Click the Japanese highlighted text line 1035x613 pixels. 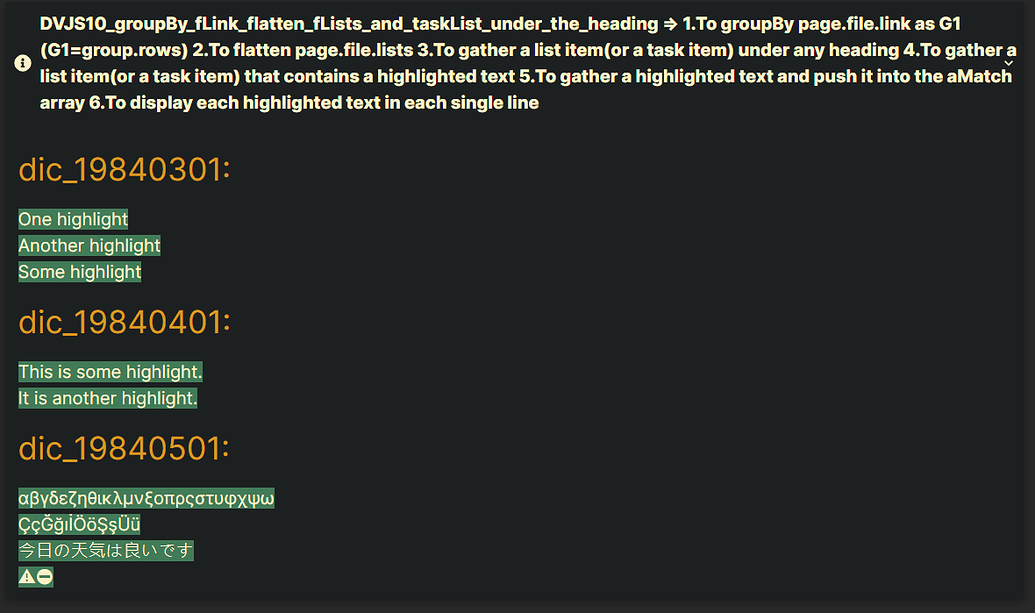click(x=106, y=550)
